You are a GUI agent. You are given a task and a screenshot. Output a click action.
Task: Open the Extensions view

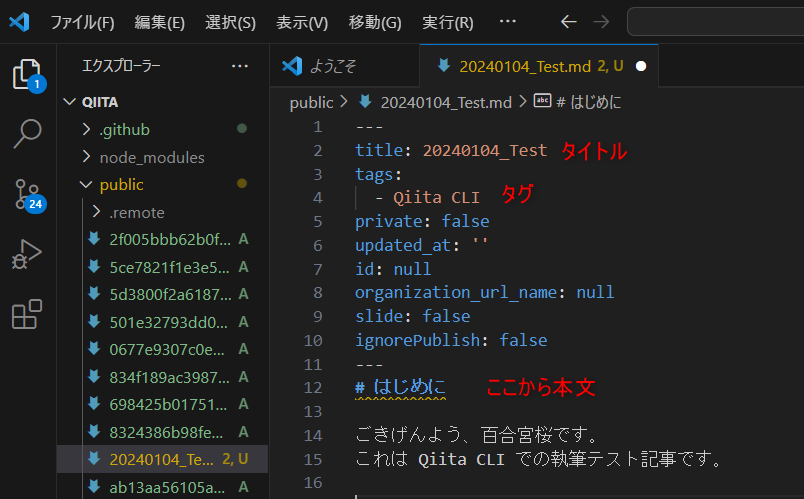[x=27, y=314]
